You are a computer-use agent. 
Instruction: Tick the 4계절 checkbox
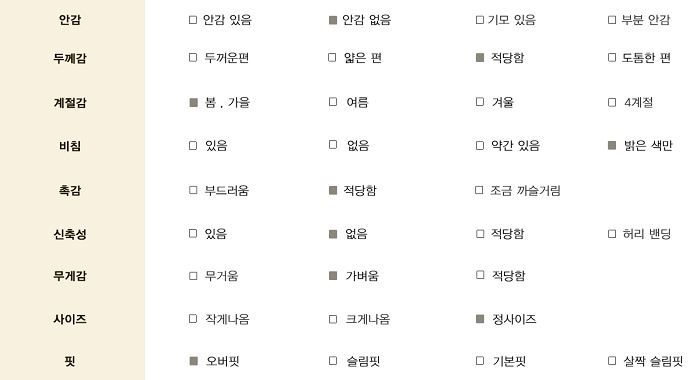[x=612, y=103]
